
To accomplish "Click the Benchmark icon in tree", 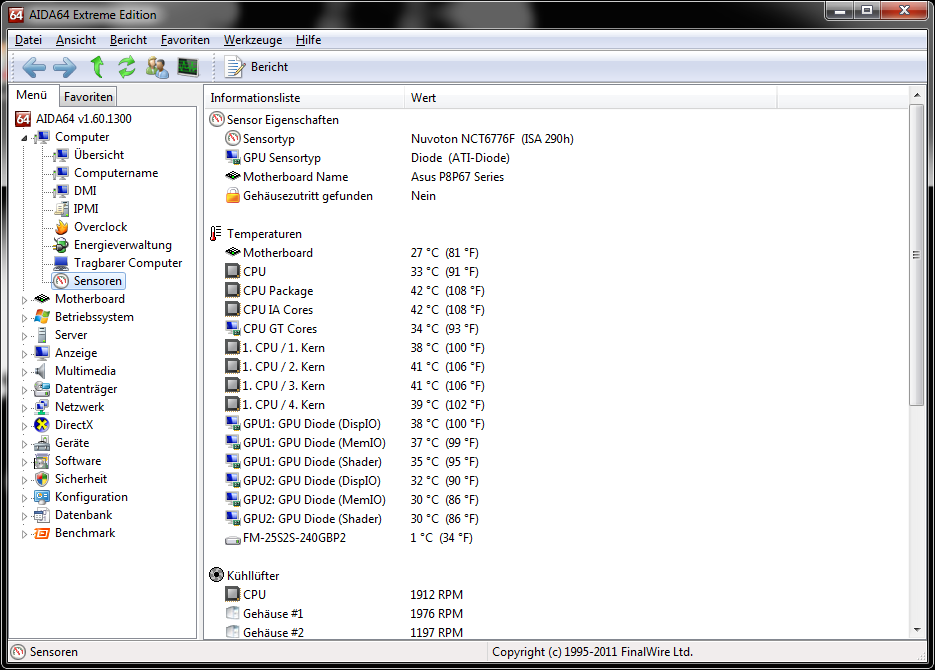I will coord(42,533).
